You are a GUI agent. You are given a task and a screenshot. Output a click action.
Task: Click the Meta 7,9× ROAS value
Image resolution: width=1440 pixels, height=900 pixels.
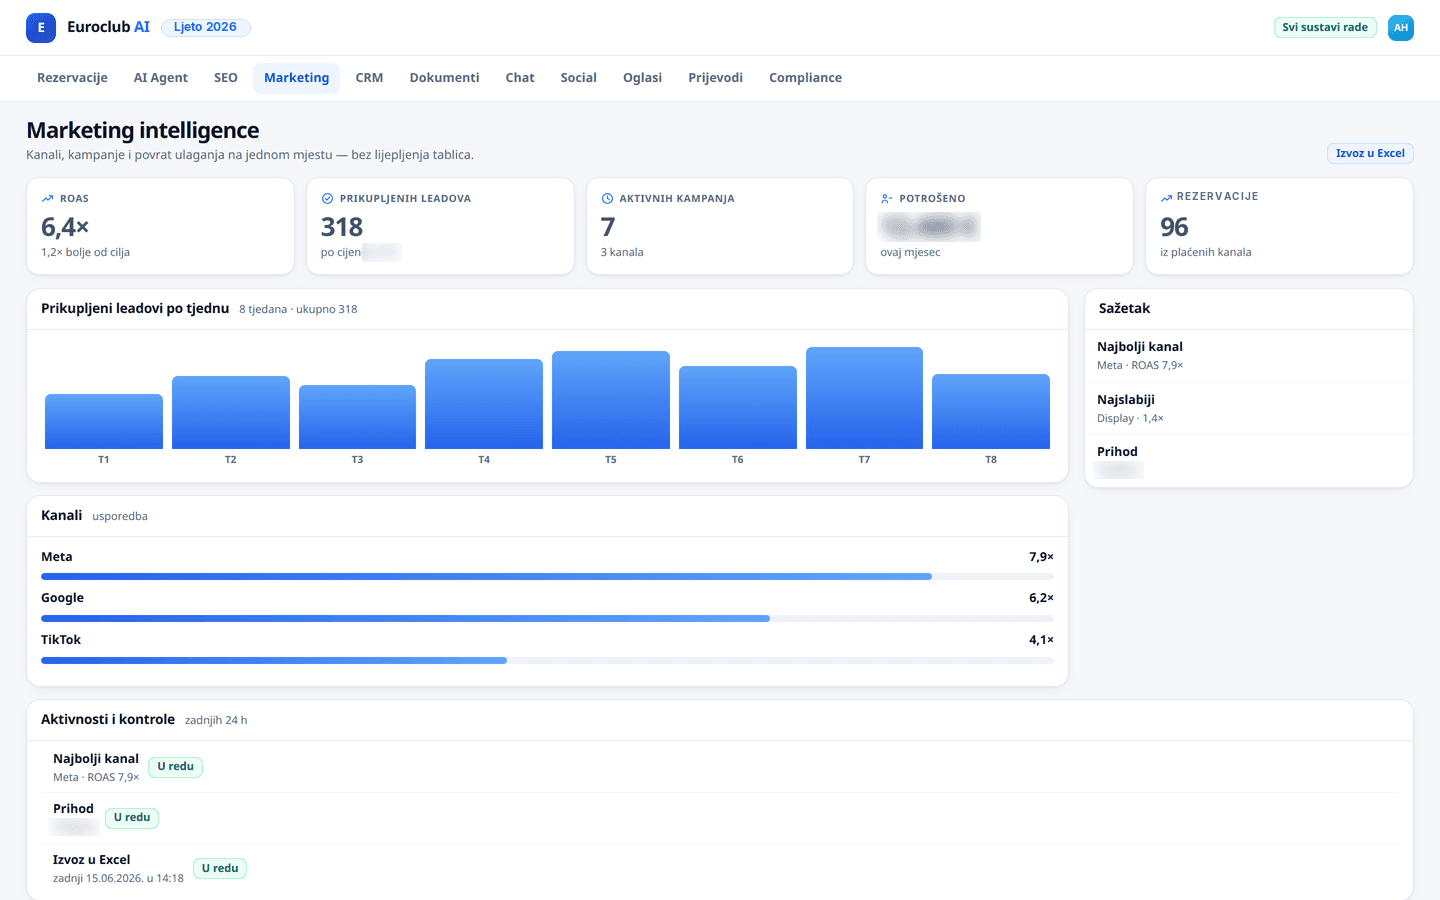tap(1041, 557)
